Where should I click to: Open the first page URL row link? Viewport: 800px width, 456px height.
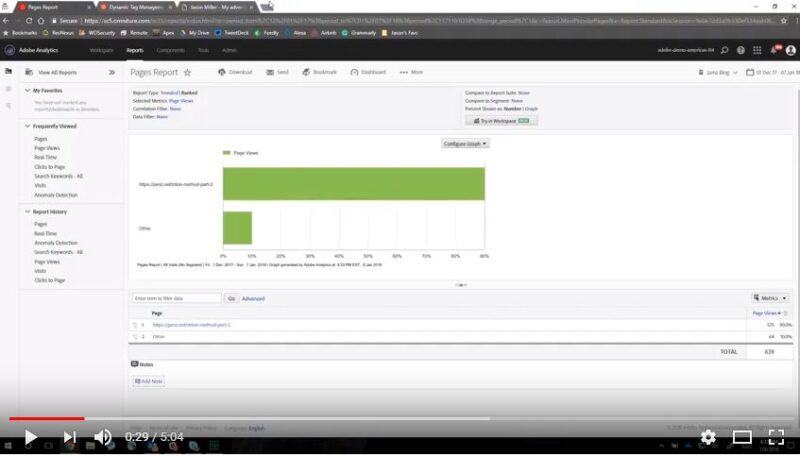(191, 325)
